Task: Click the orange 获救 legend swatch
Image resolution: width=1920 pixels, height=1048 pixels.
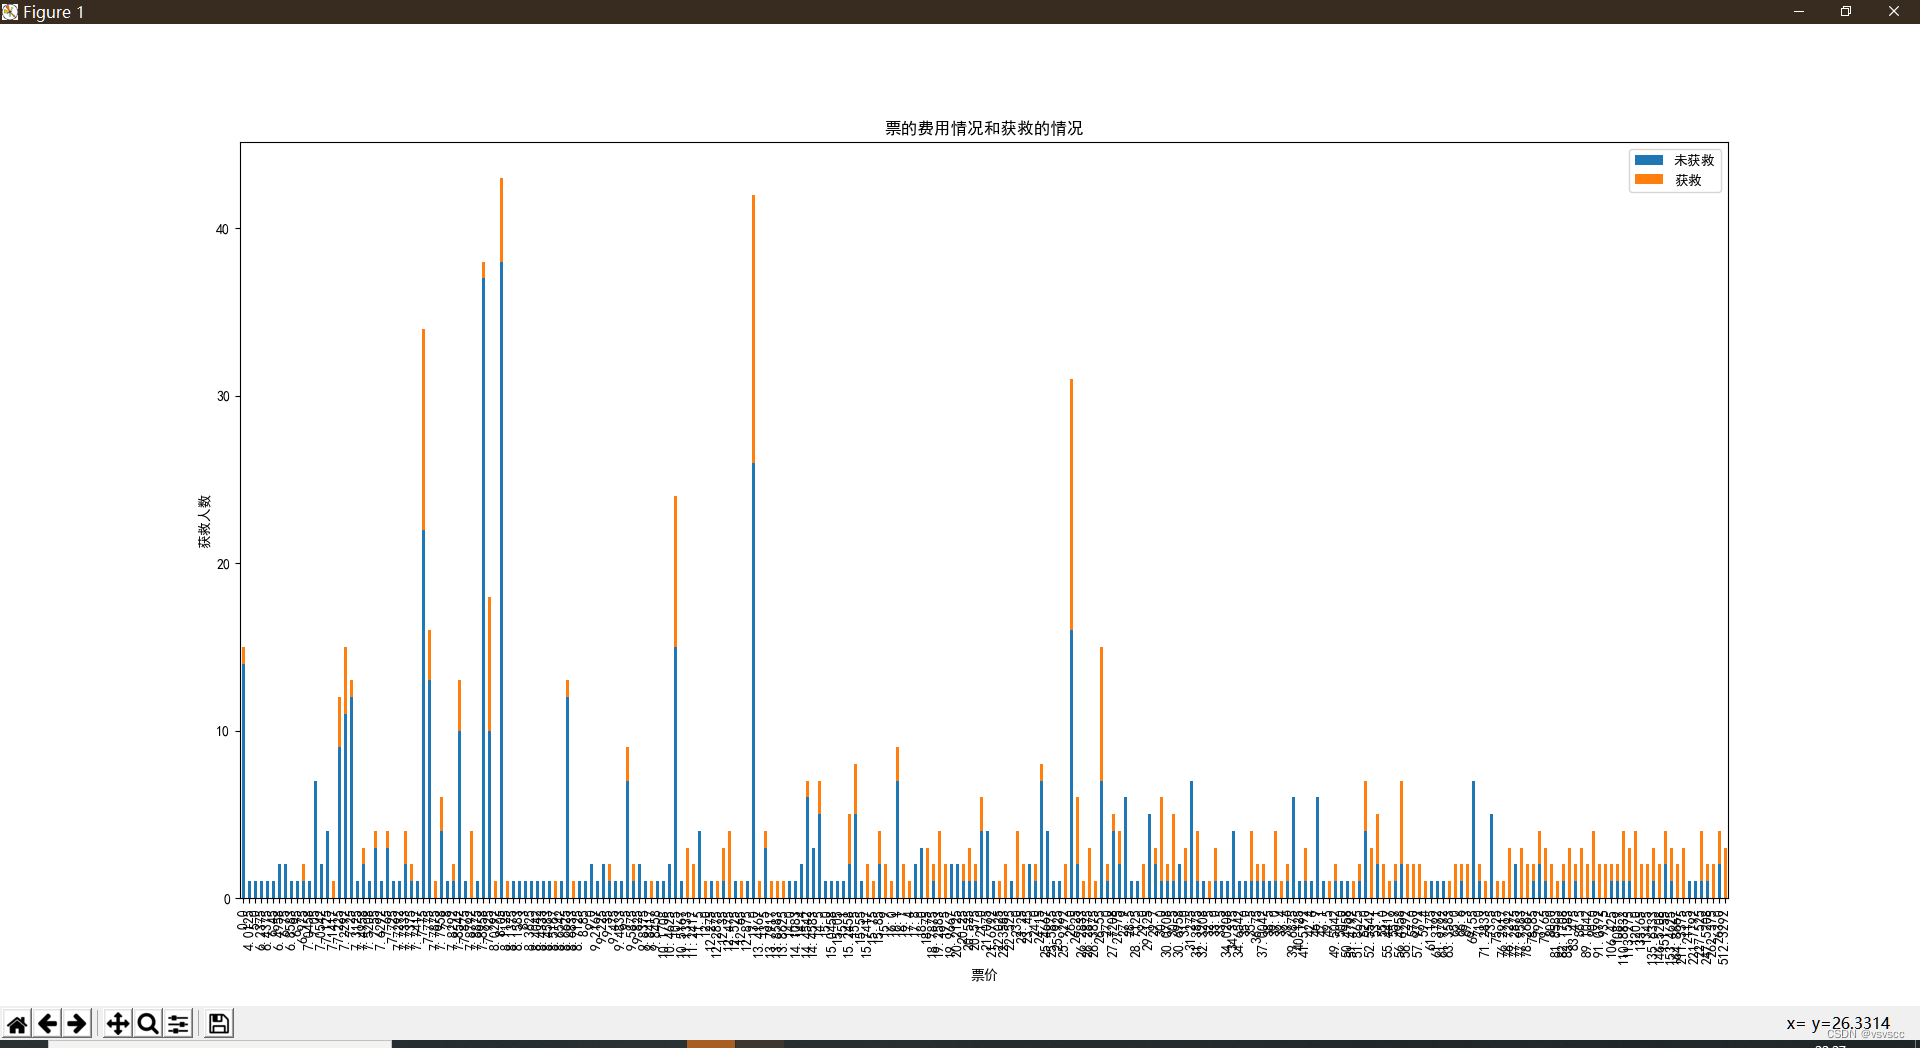Action: 1648,180
